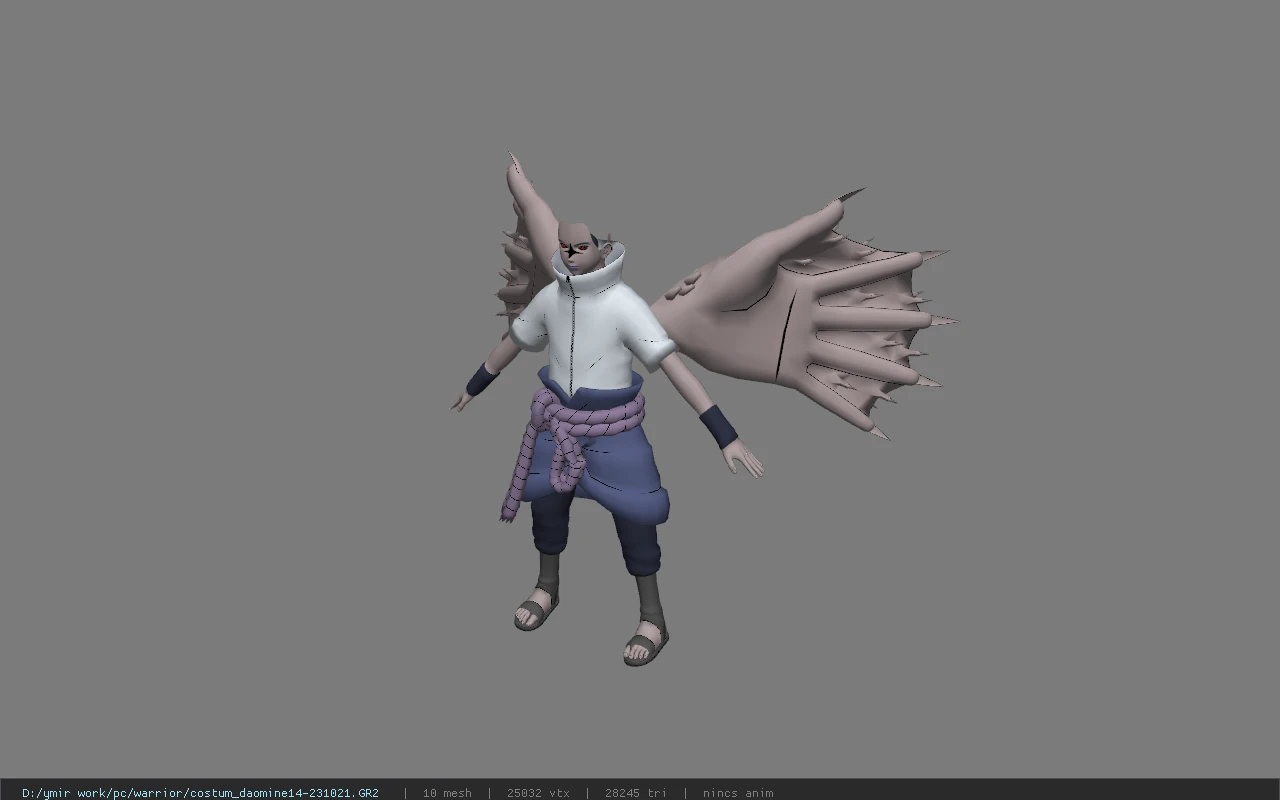Click the "25032 vtx" vertex count
The height and width of the screenshot is (800, 1280).
point(538,793)
